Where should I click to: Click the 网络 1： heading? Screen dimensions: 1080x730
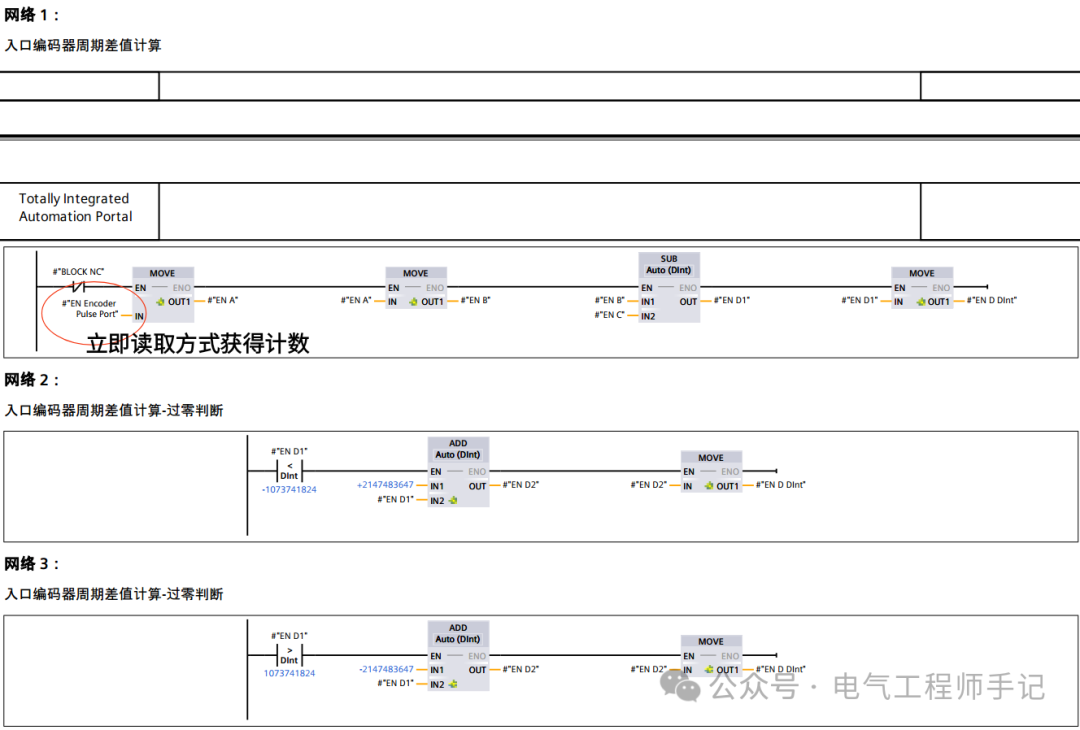tap(32, 14)
